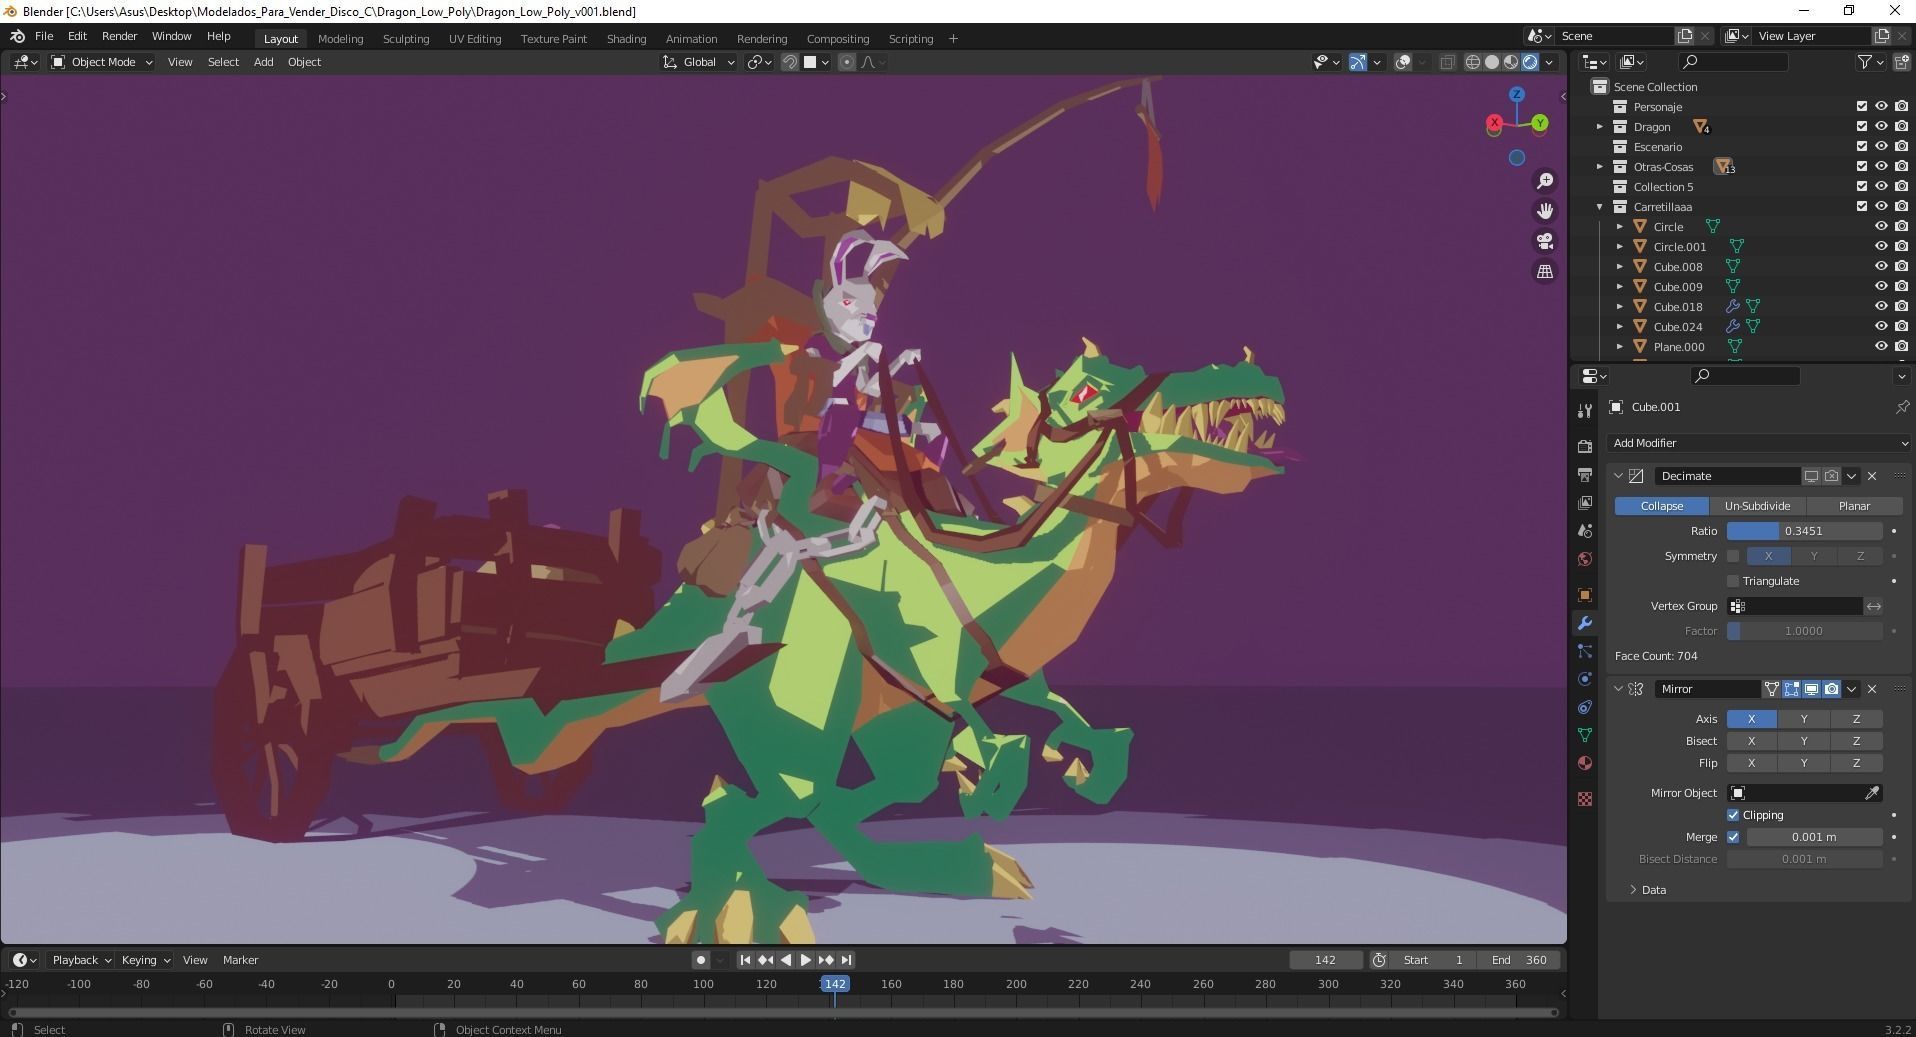Open the Texture properties tab
Image resolution: width=1916 pixels, height=1037 pixels.
click(x=1585, y=799)
